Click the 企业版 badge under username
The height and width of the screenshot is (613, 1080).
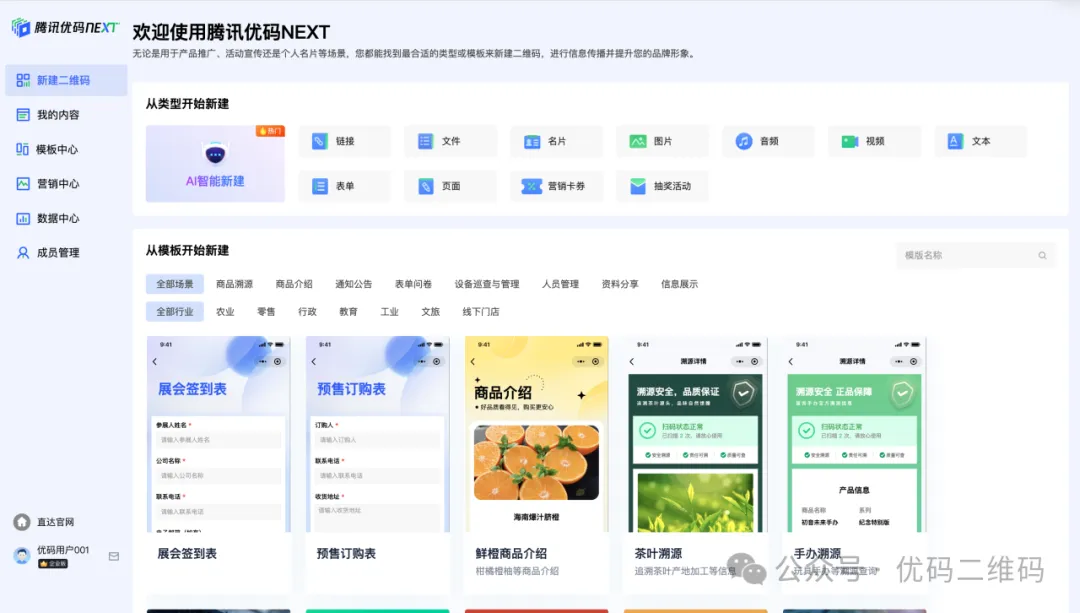[x=53, y=563]
